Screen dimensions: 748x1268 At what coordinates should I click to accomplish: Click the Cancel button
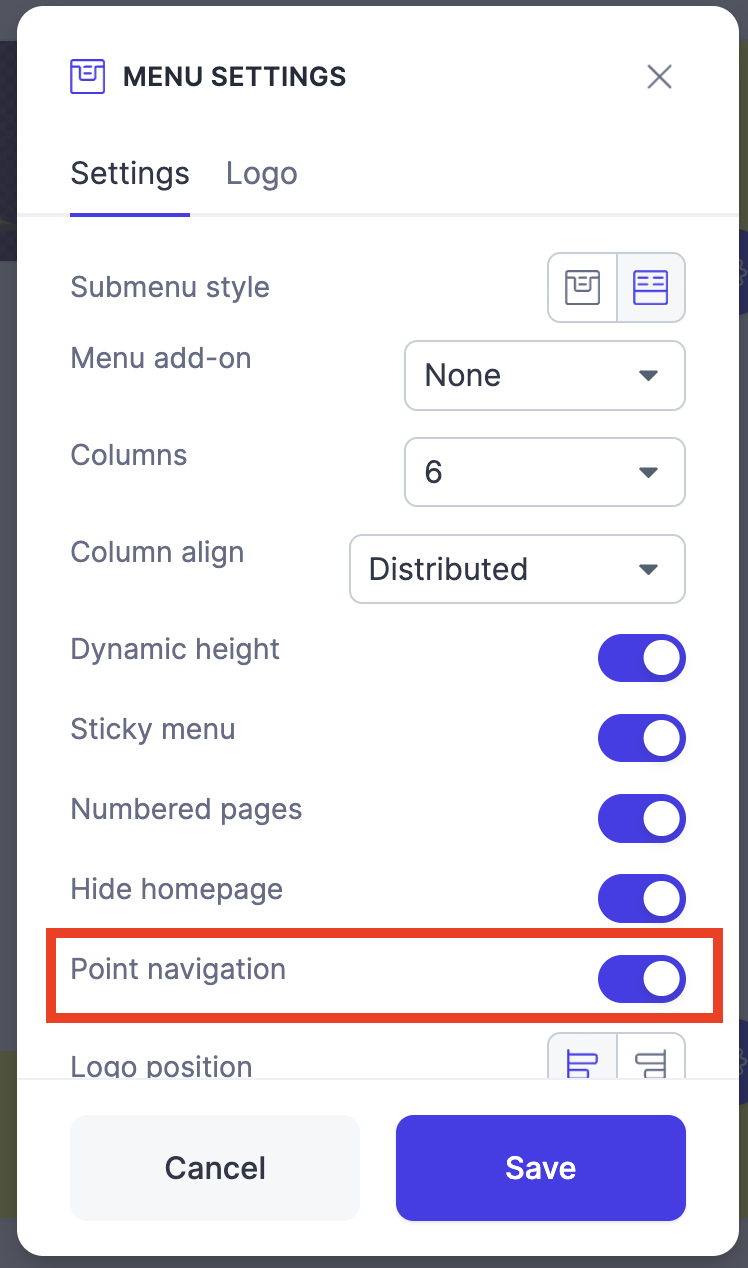pos(215,1168)
